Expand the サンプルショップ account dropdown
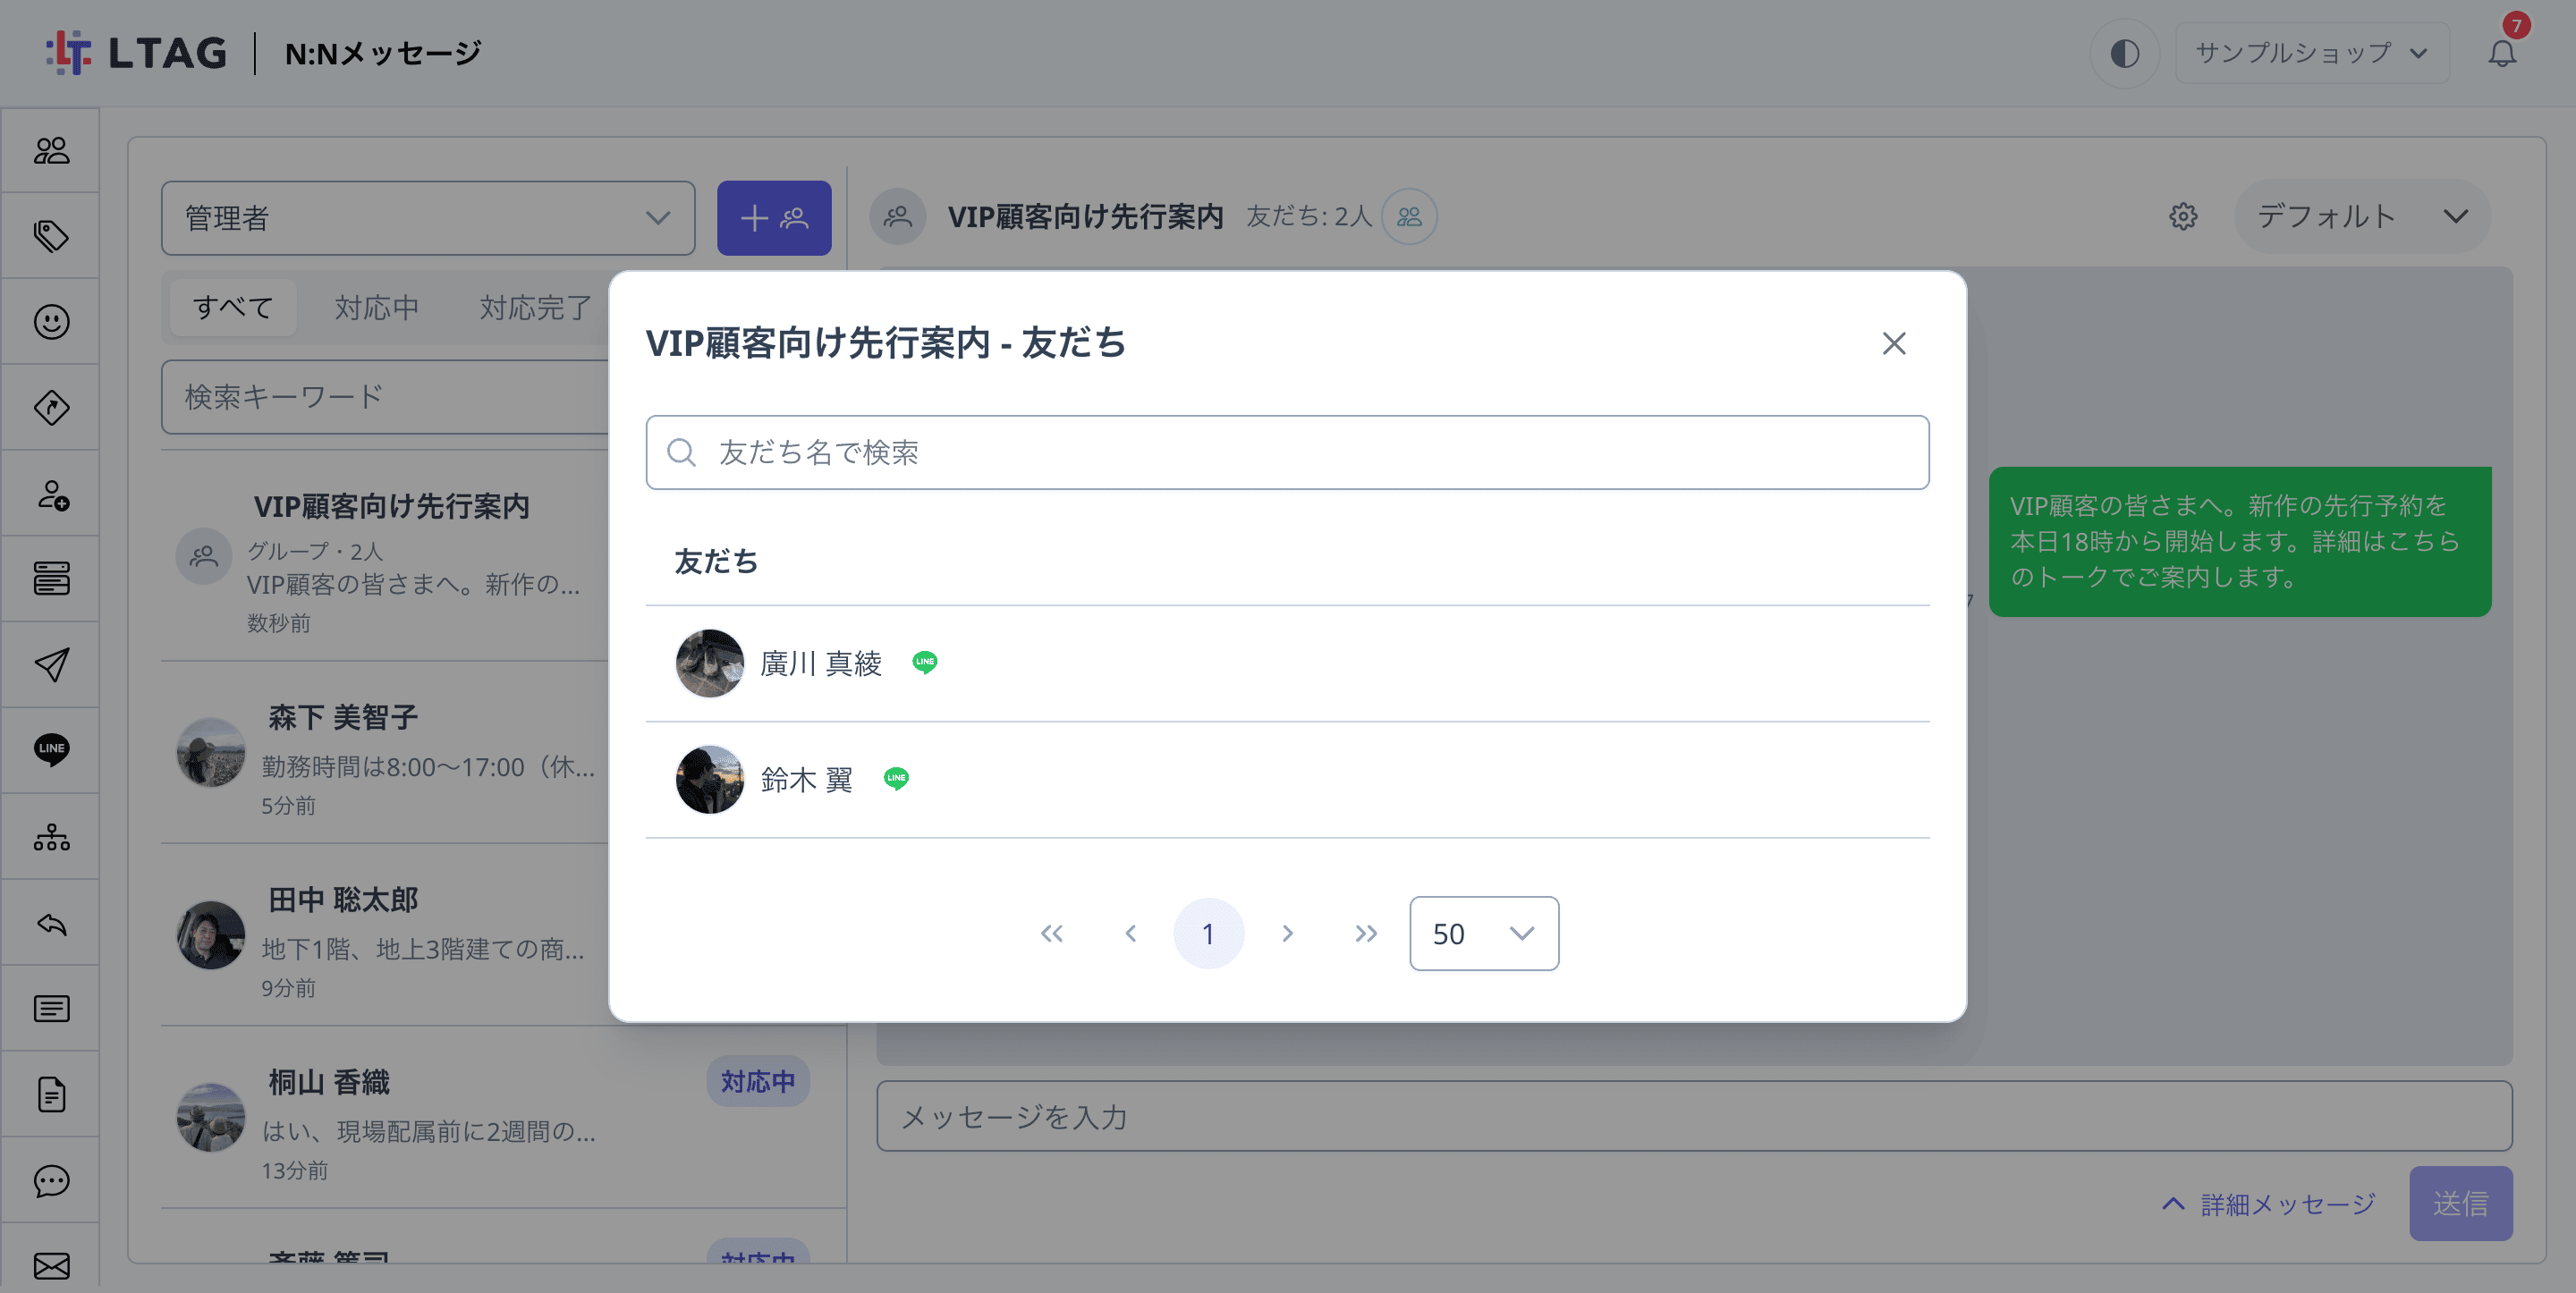Screen dimensions: 2576x1293 [2312, 53]
